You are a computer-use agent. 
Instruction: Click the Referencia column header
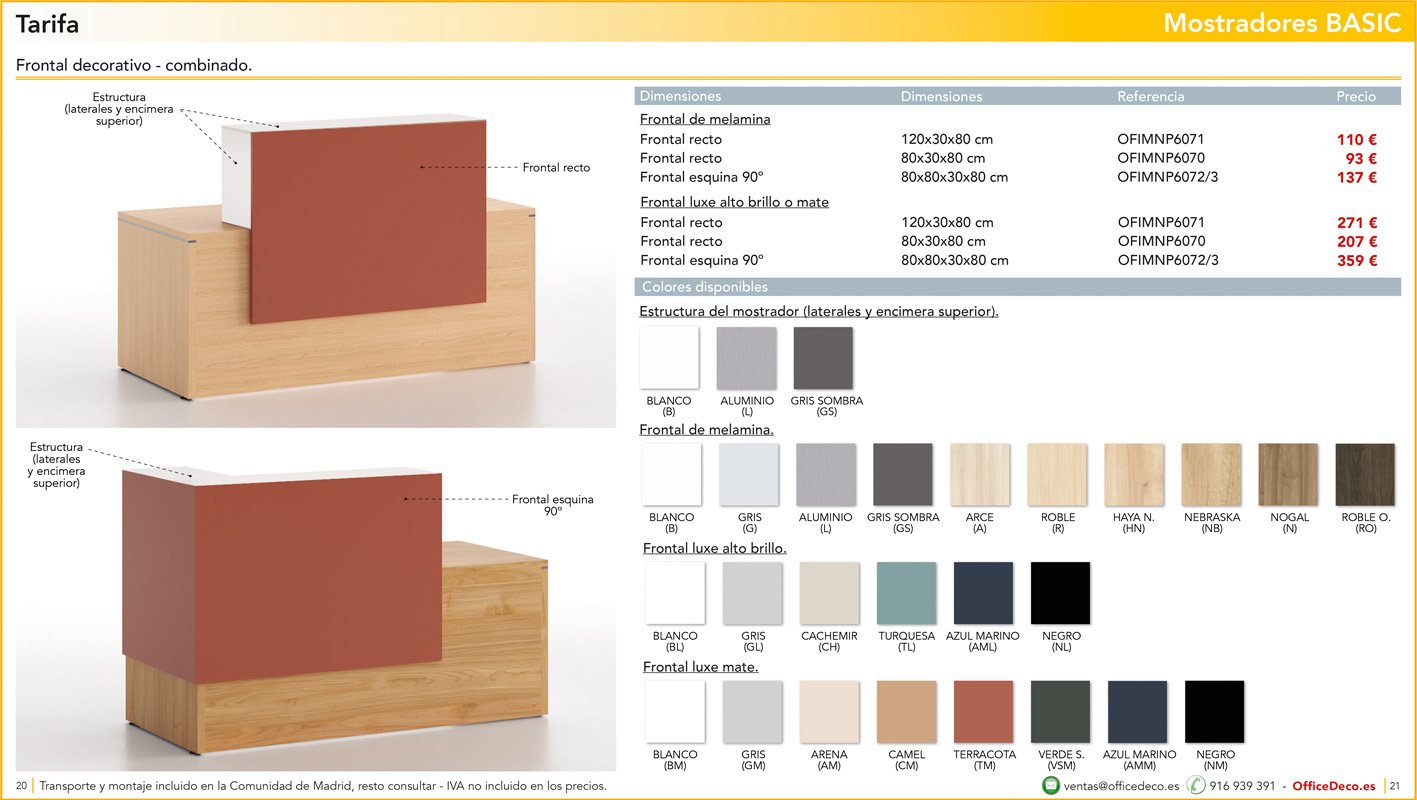click(1151, 97)
